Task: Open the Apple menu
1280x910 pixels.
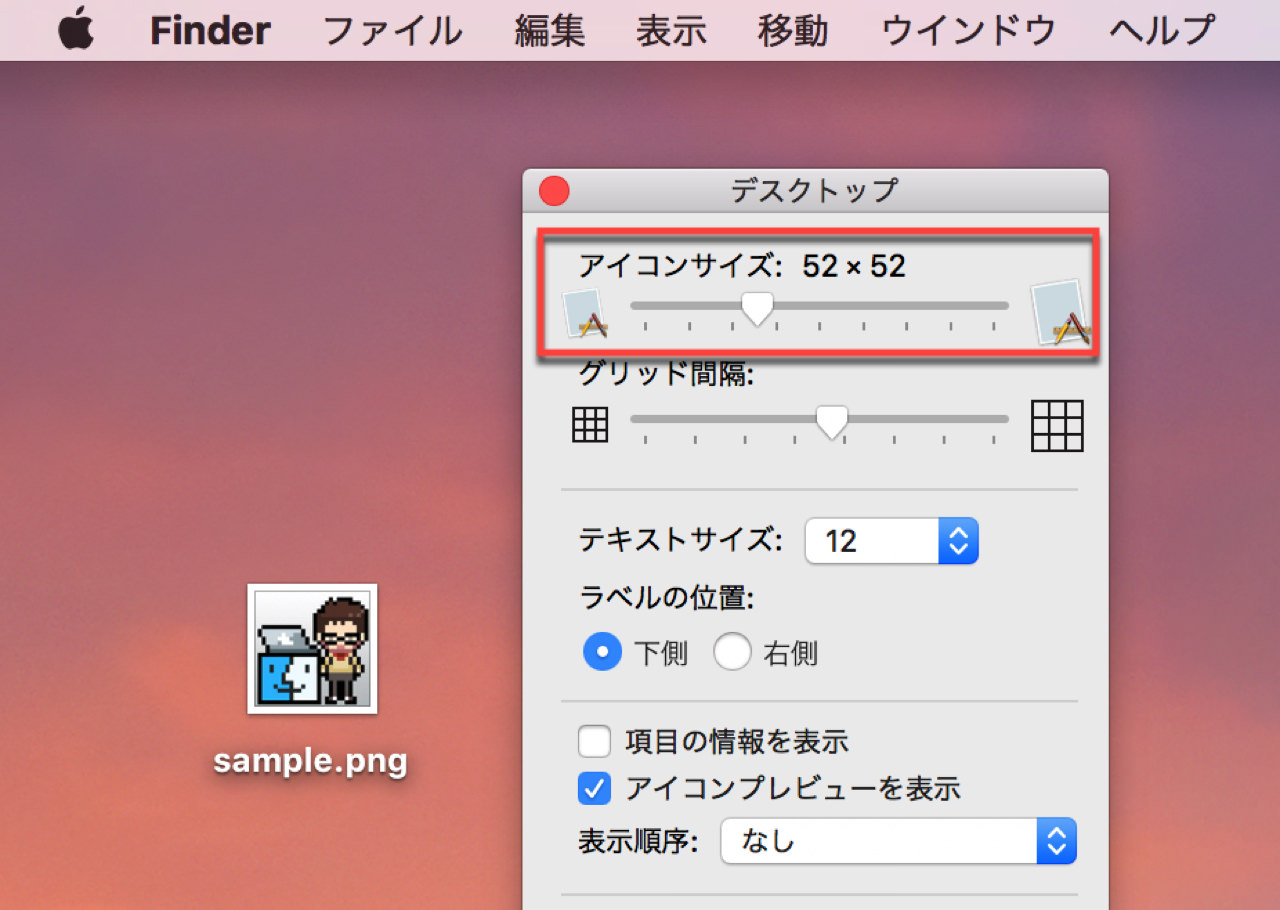Action: 76,31
